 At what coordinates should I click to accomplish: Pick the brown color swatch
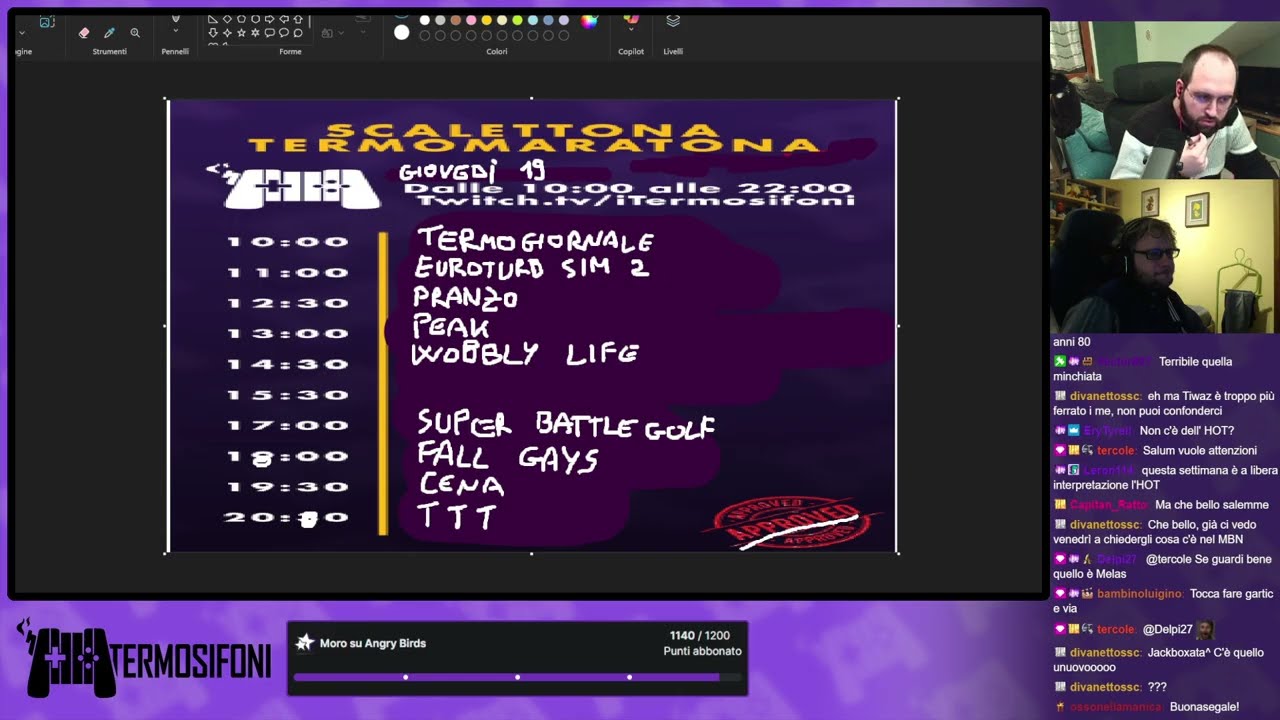pyautogui.click(x=456, y=20)
